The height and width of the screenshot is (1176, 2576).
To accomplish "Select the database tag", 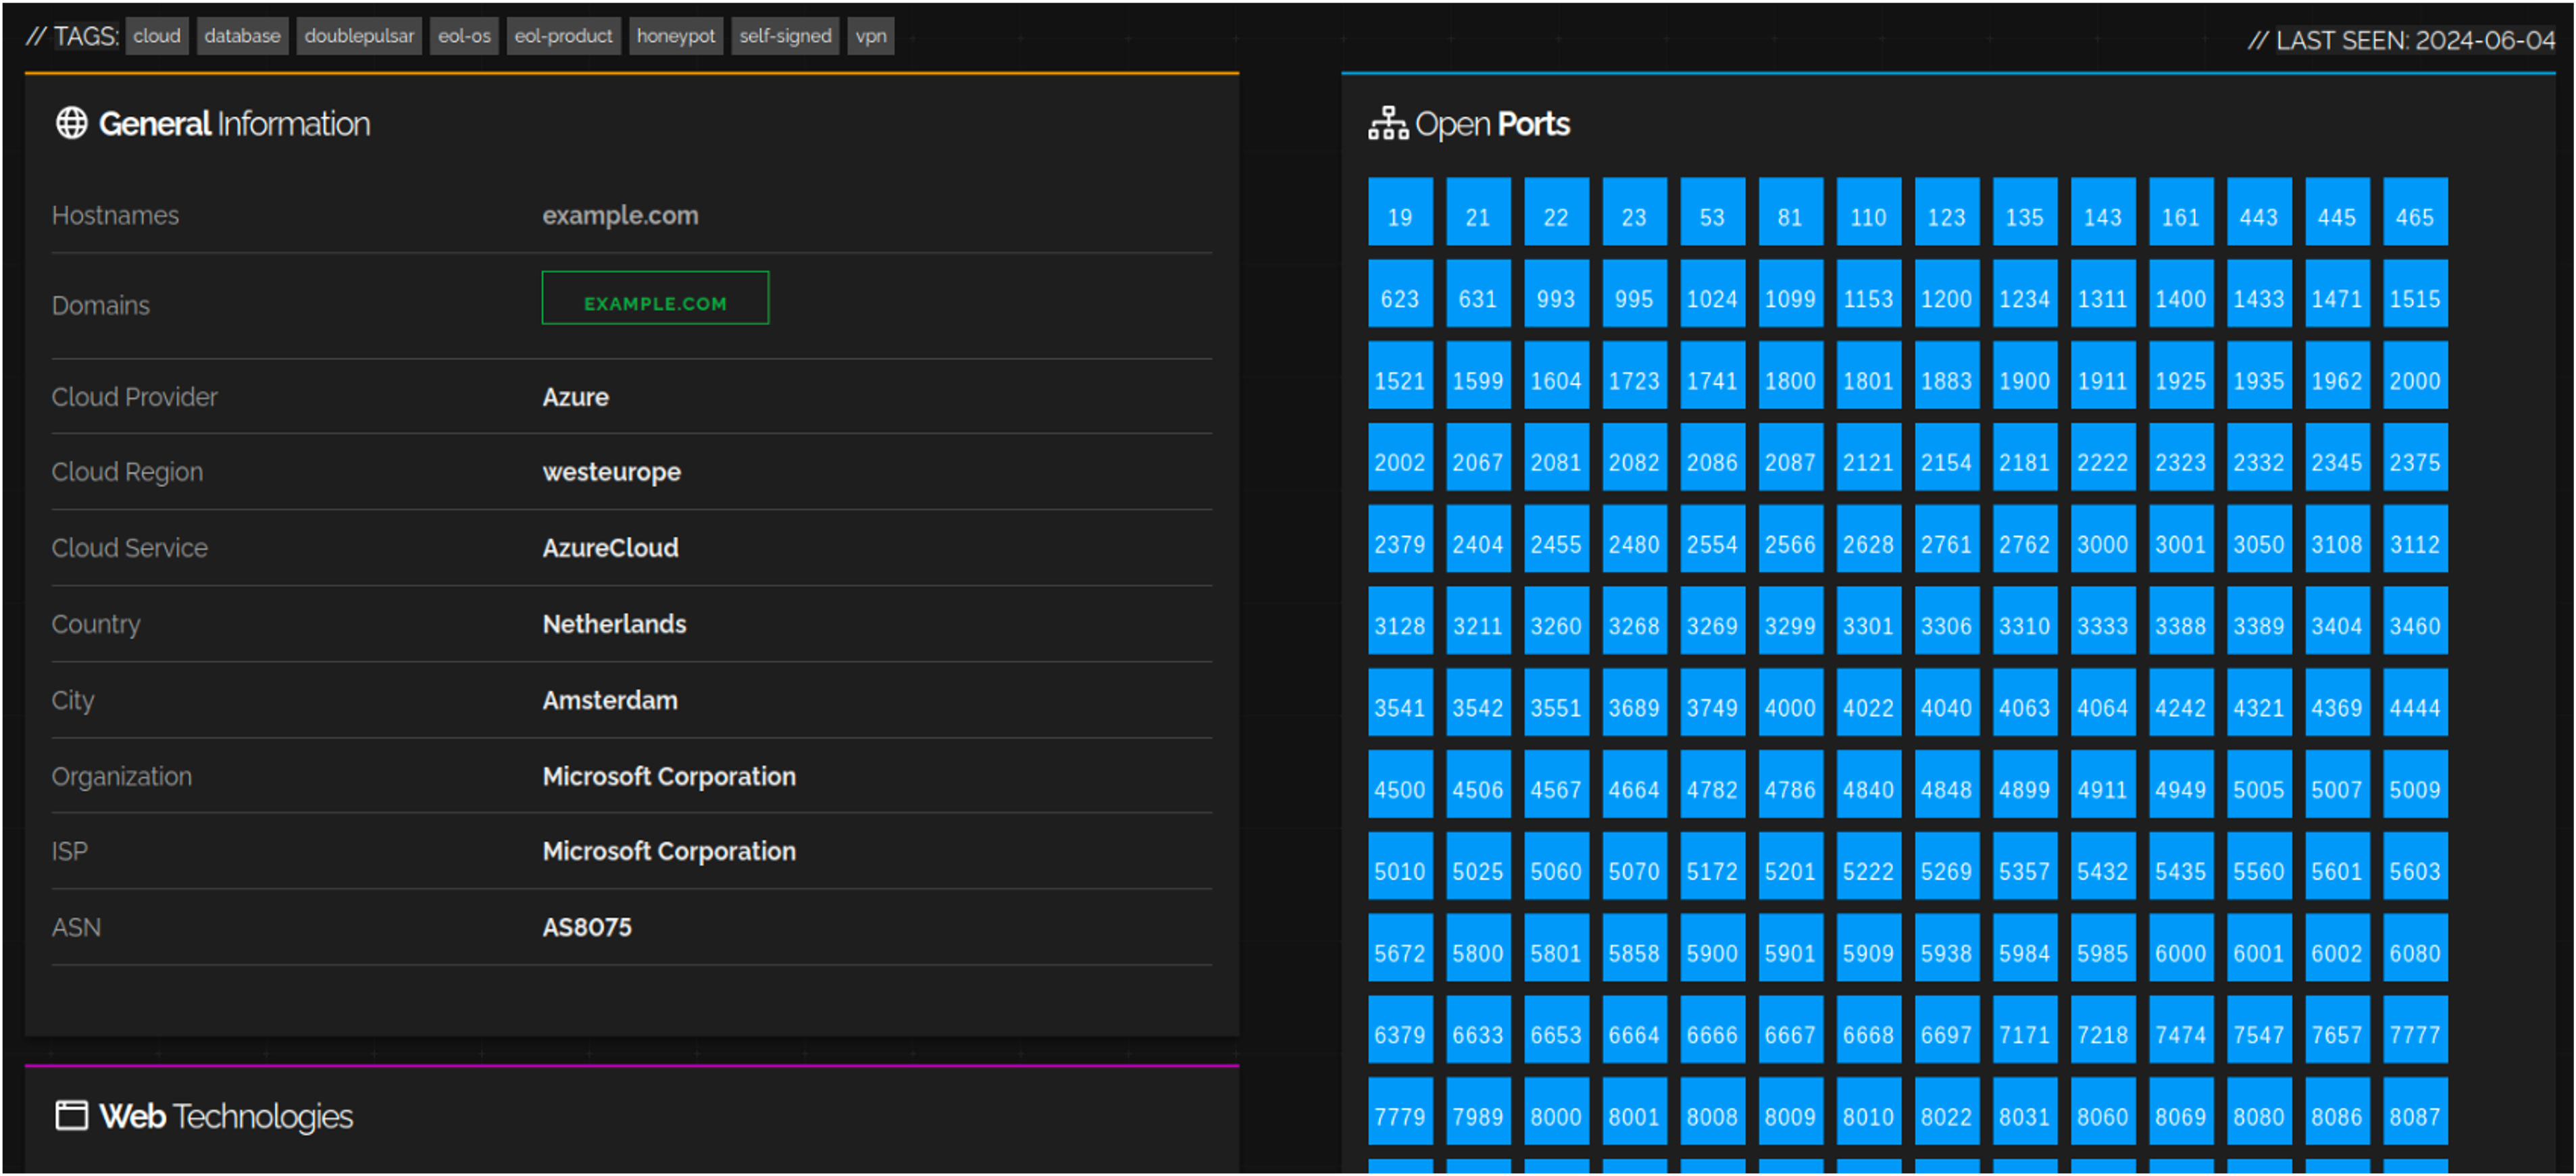I will tap(242, 36).
